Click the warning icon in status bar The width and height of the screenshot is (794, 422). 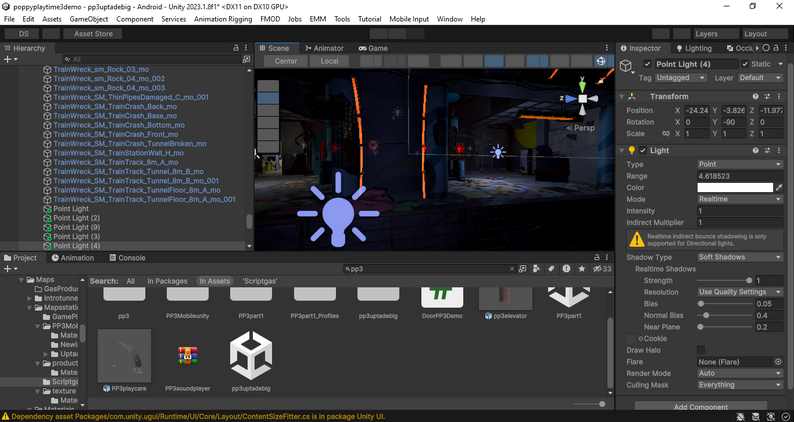coord(5,416)
